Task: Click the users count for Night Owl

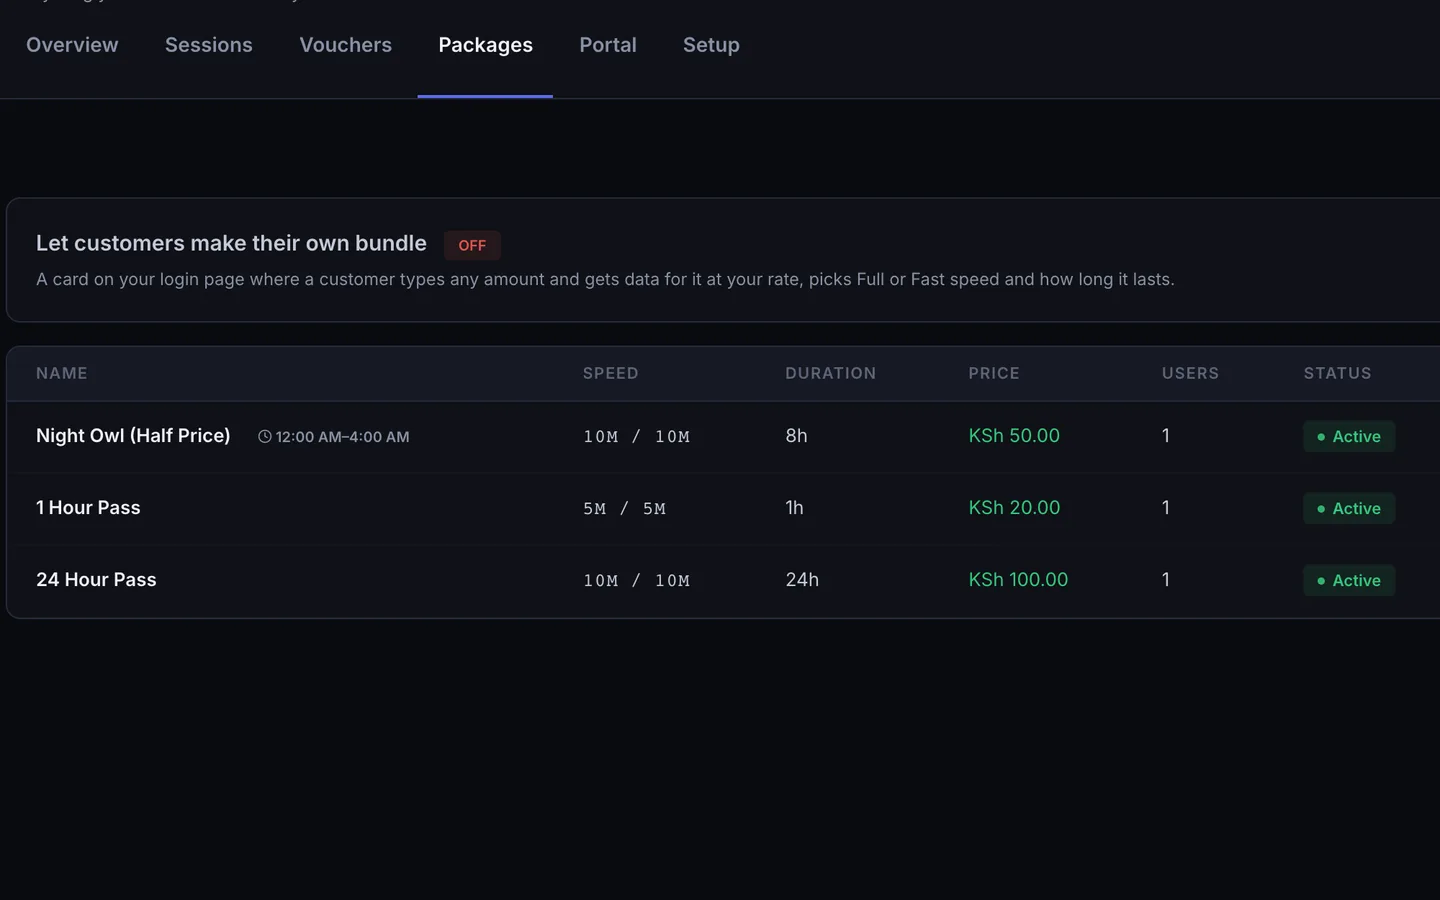Action: coord(1166,435)
